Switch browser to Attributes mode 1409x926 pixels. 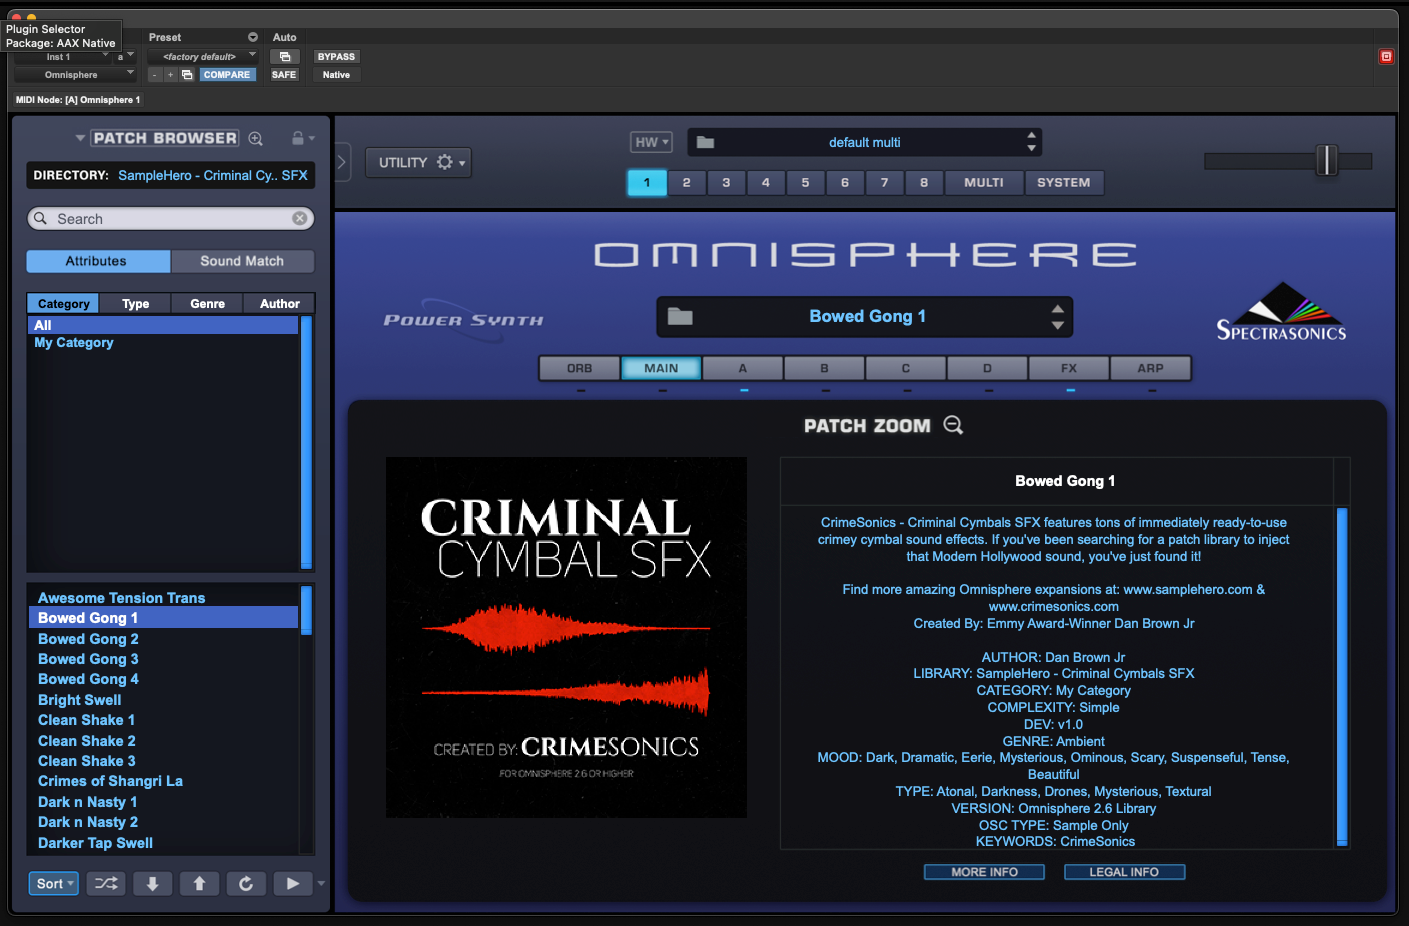97,261
